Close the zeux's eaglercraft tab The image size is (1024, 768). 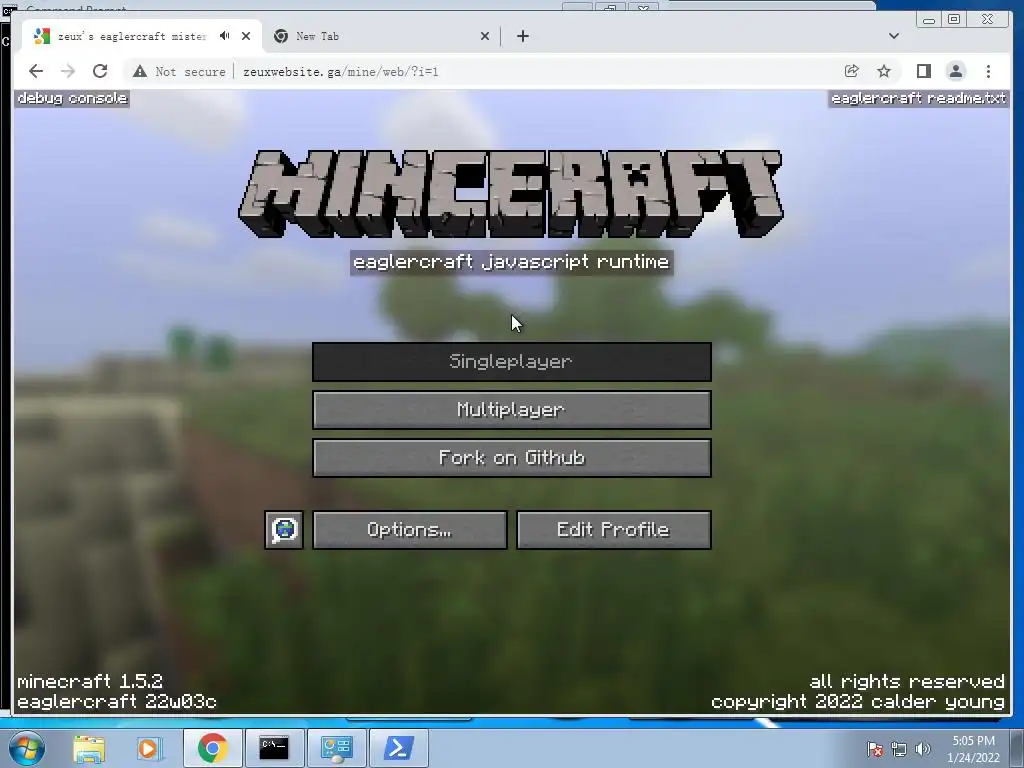click(x=246, y=36)
